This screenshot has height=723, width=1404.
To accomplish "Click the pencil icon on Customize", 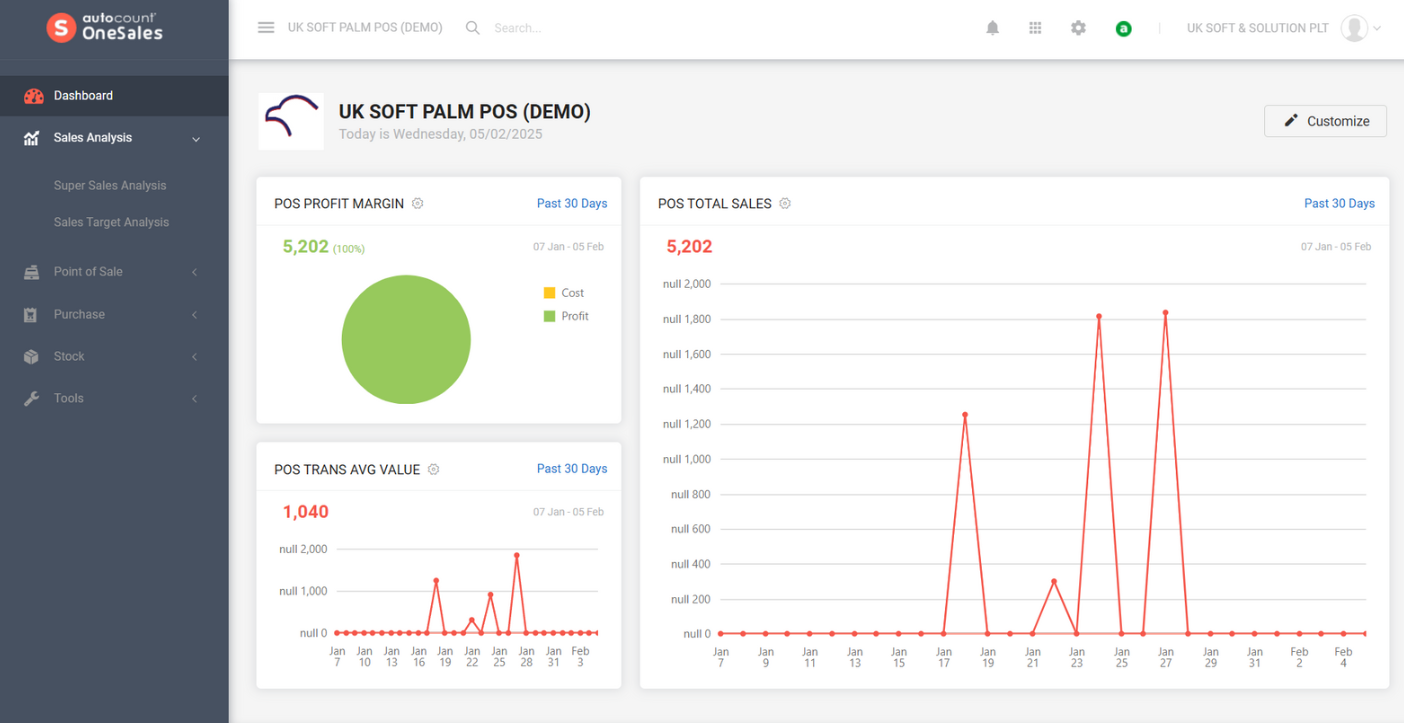I will pos(1291,120).
